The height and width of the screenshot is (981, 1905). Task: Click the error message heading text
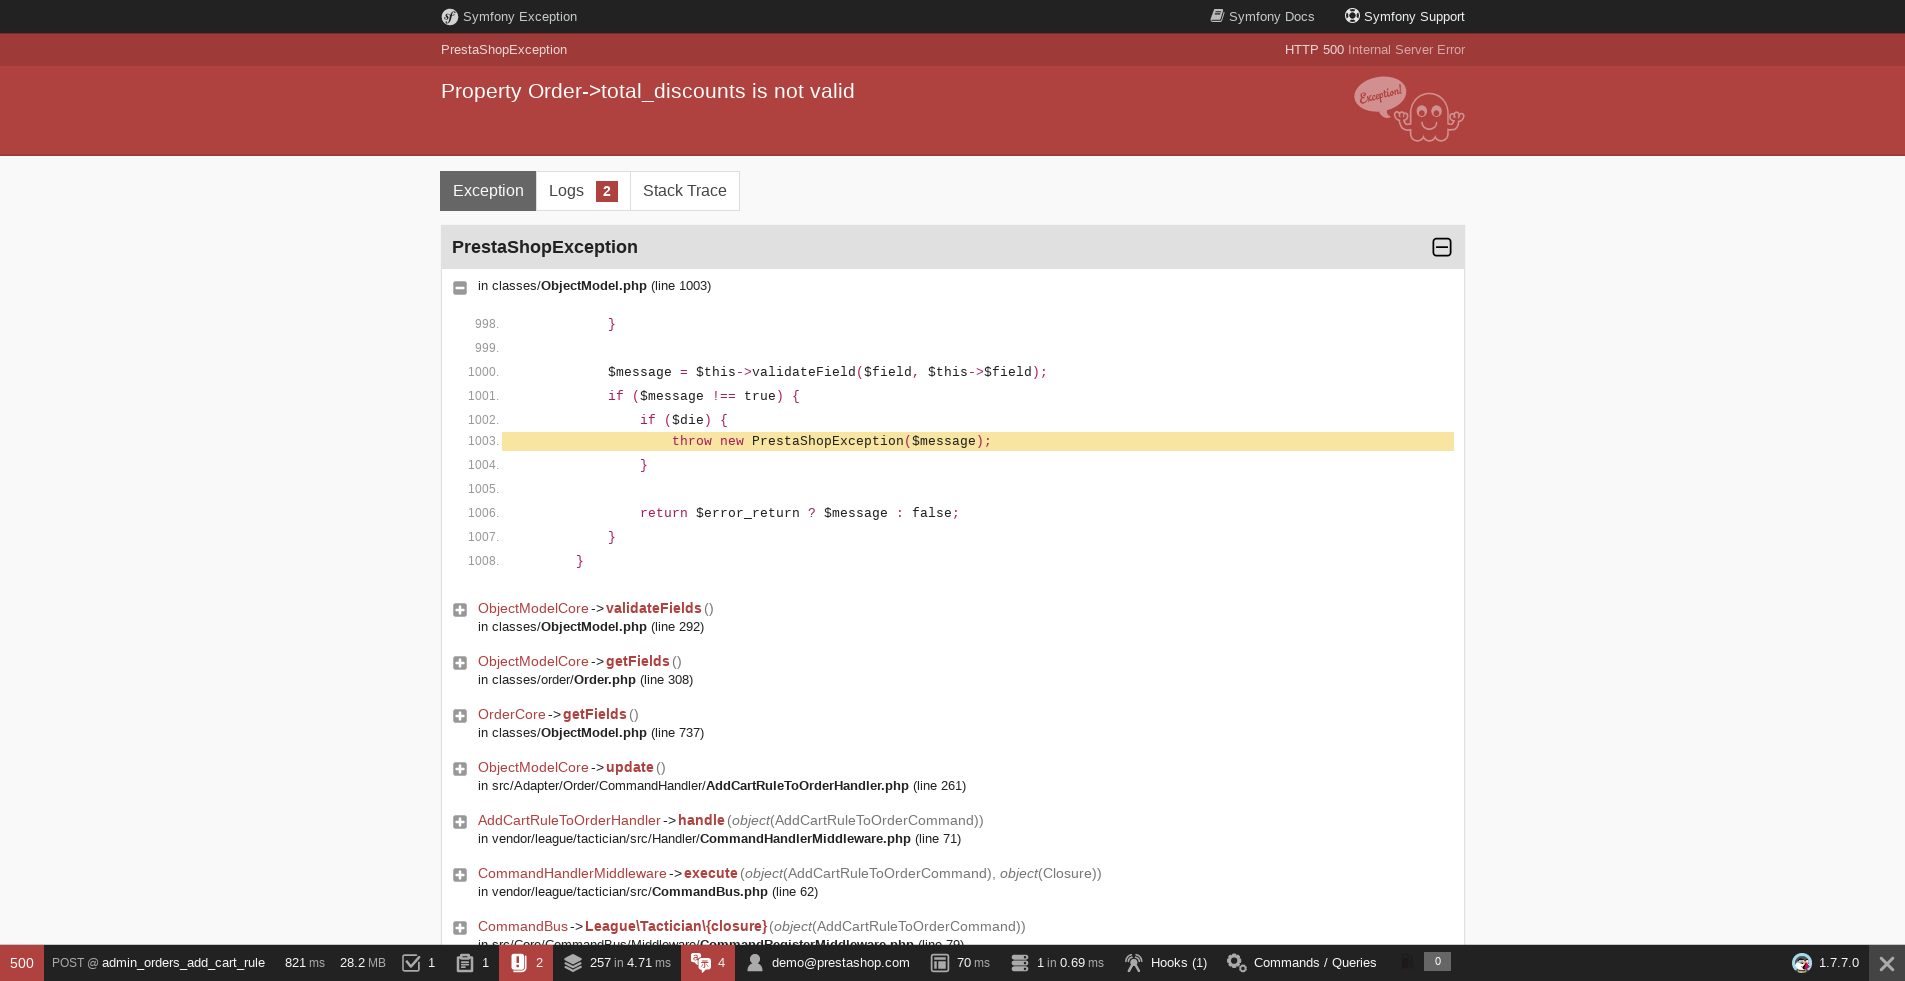coord(648,91)
